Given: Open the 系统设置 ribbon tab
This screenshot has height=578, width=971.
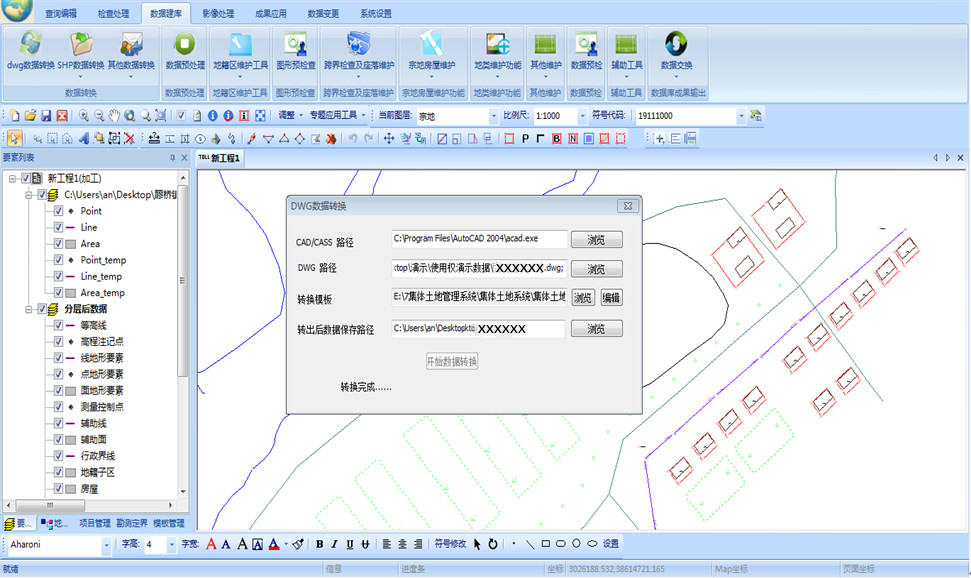Looking at the screenshot, I should click(x=375, y=14).
